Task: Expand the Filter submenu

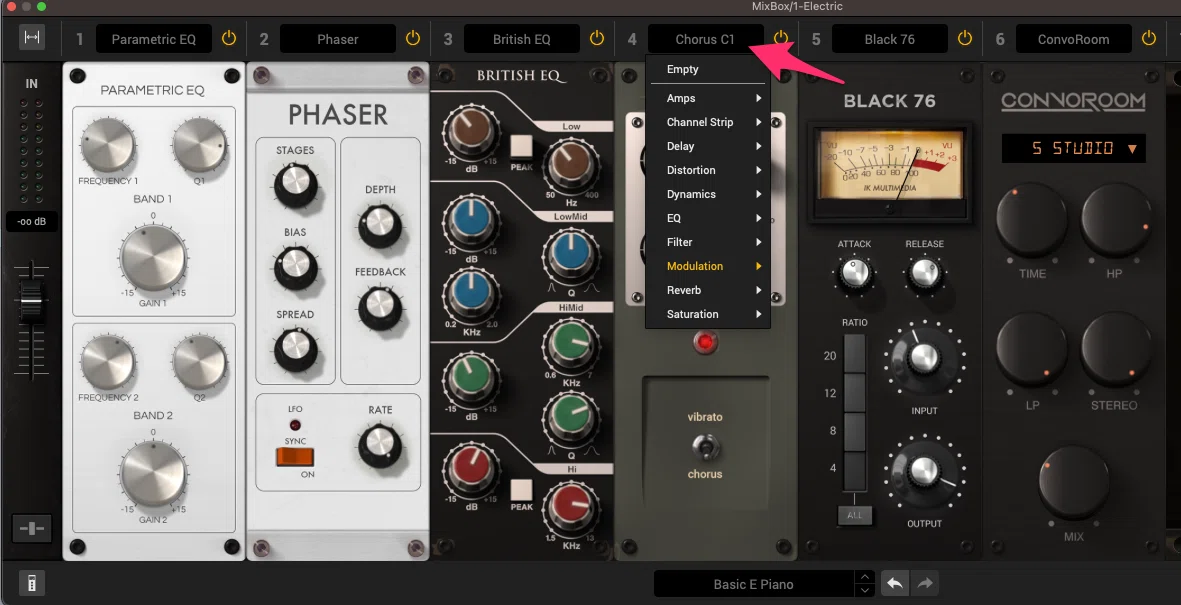Action: pyautogui.click(x=708, y=242)
